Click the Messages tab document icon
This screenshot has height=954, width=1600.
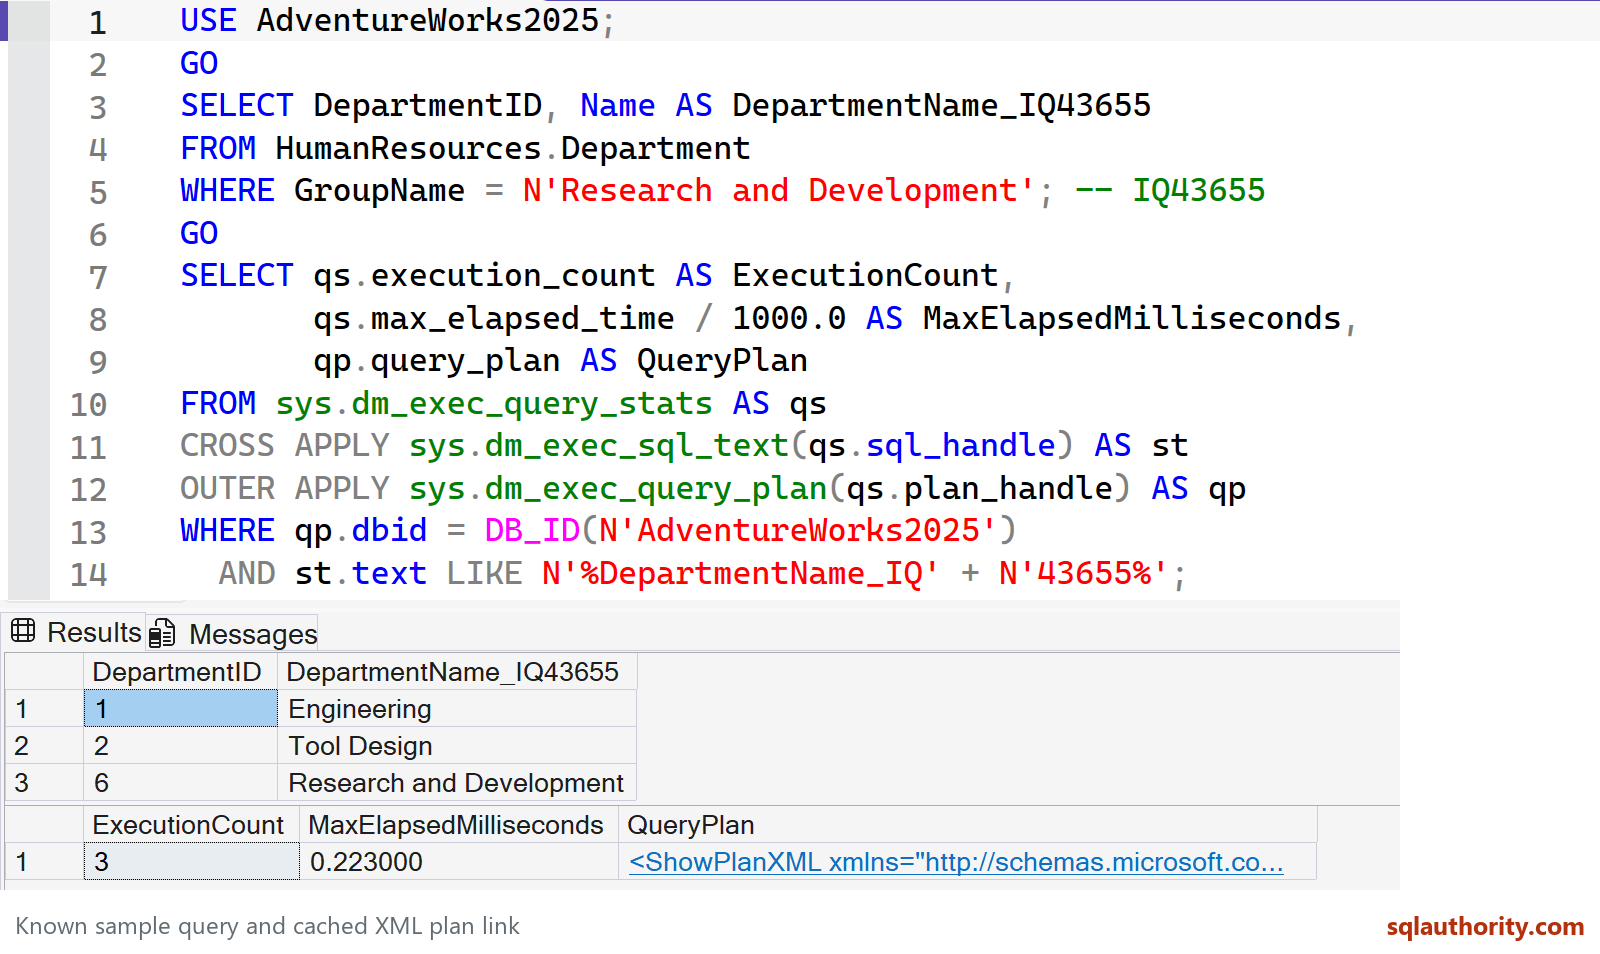coord(162,633)
